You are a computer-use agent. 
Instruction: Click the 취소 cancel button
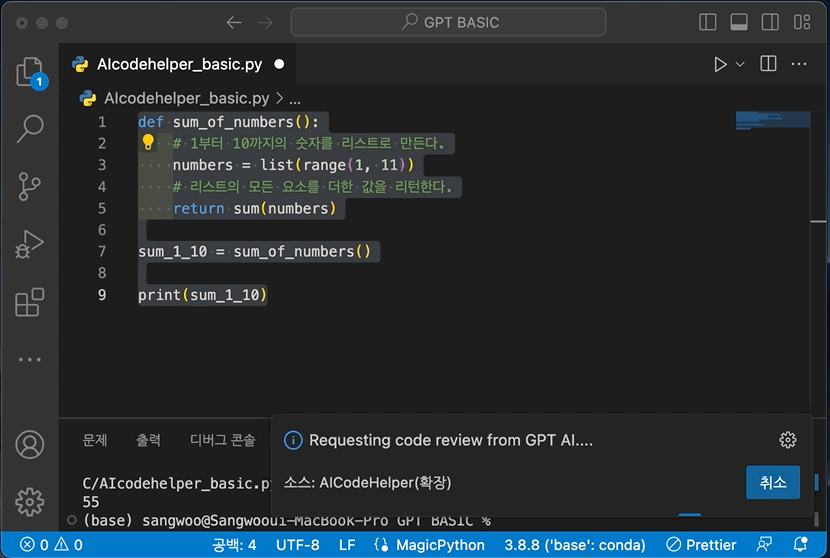[773, 482]
